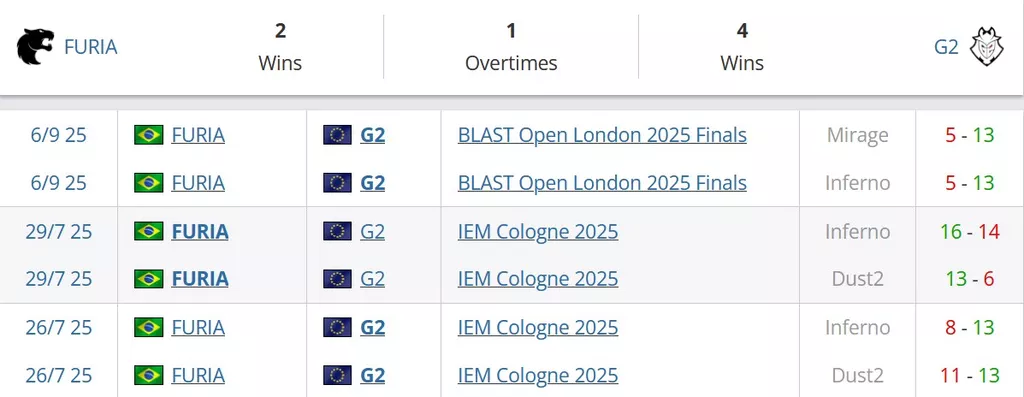Open BLAST Open London Finals Inferno event link
This screenshot has width=1024, height=397.
coord(602,183)
